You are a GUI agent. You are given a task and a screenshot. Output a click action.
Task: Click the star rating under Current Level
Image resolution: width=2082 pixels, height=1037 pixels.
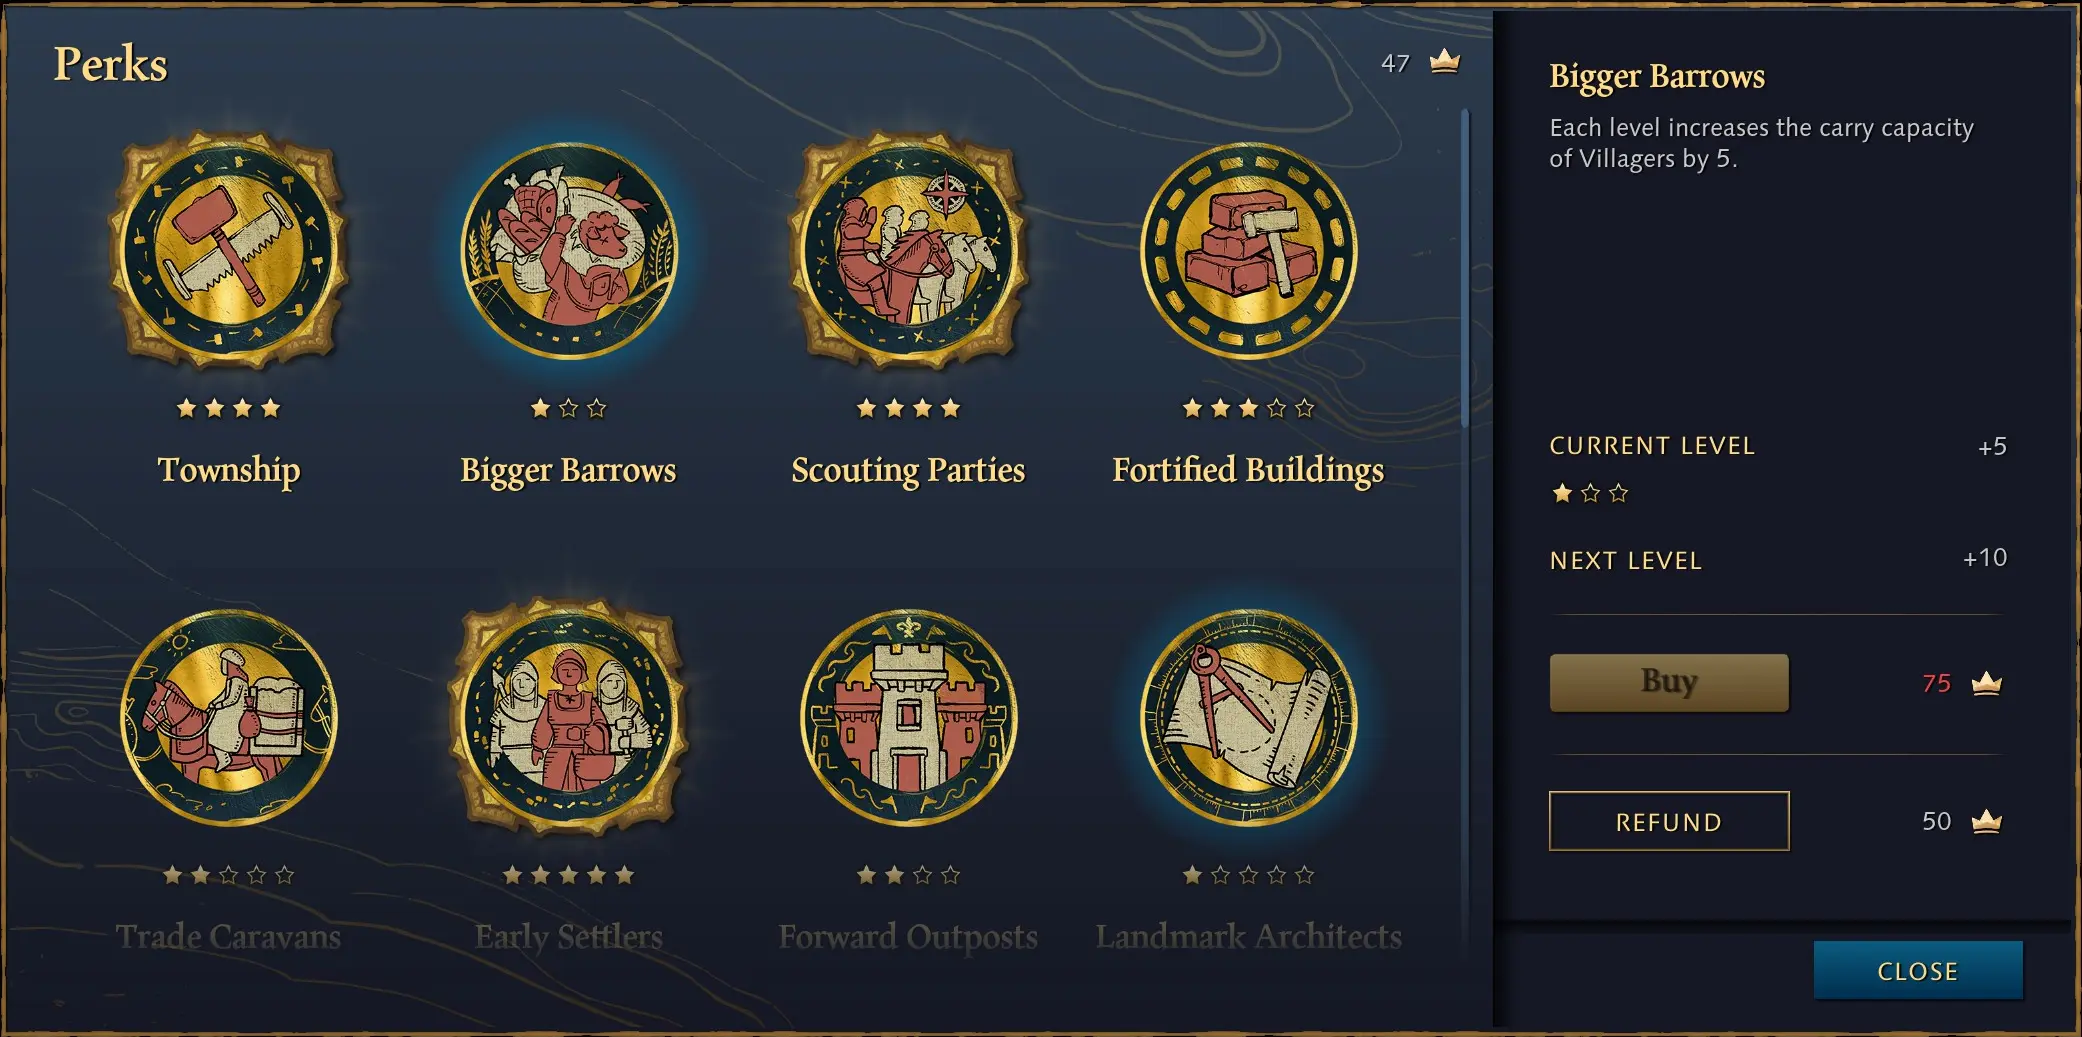(1590, 493)
